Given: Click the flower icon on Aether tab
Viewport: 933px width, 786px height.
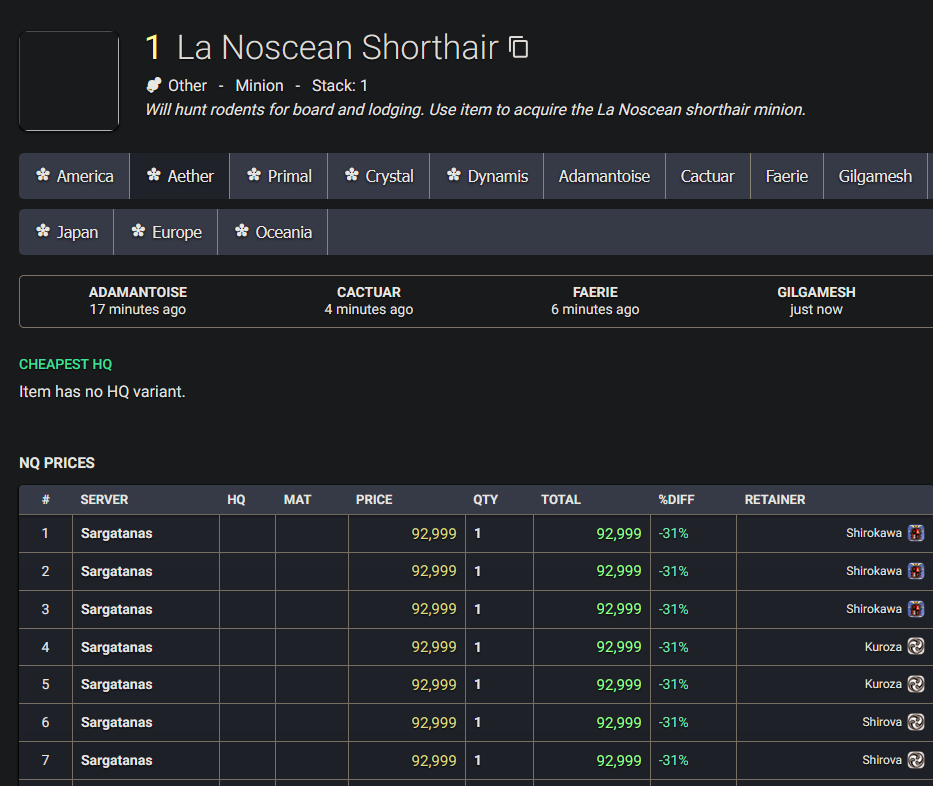Looking at the screenshot, I should click(x=154, y=175).
